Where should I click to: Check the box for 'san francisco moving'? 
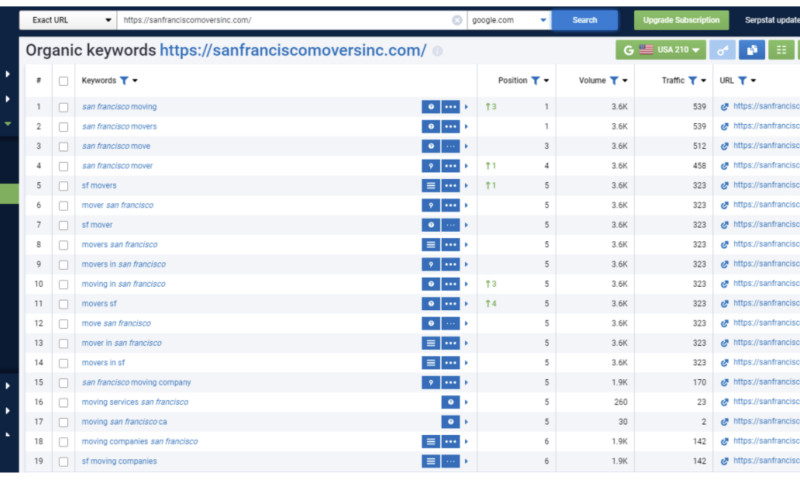[x=63, y=107]
